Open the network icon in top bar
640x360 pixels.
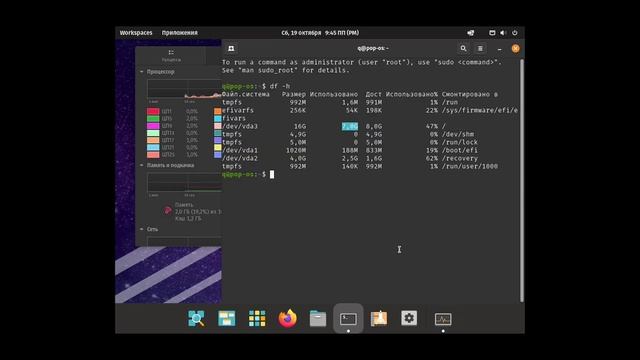point(471,33)
